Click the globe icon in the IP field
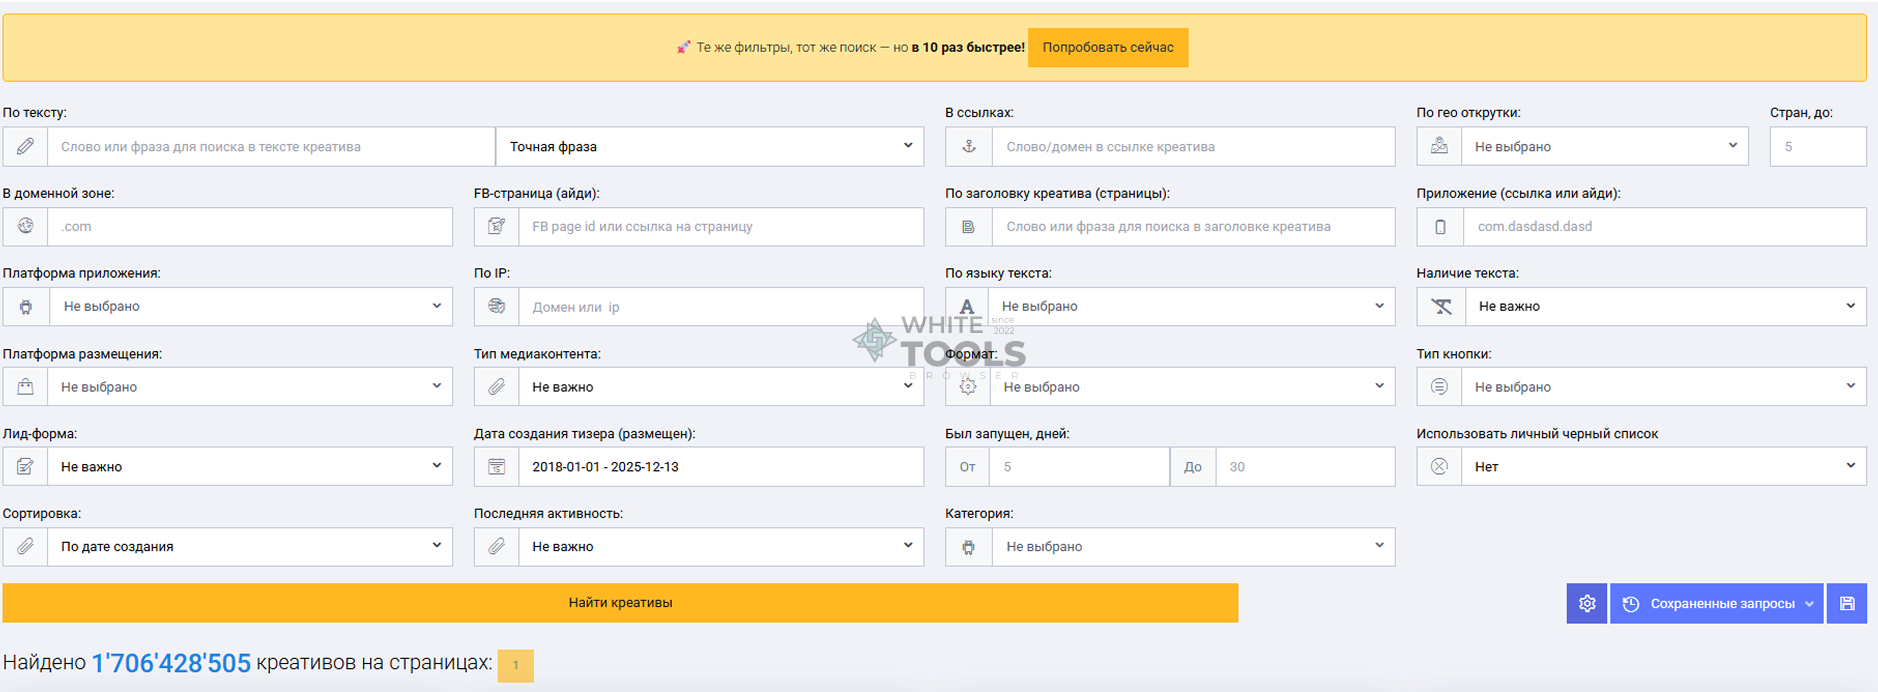This screenshot has height=692, width=1878. click(x=496, y=307)
